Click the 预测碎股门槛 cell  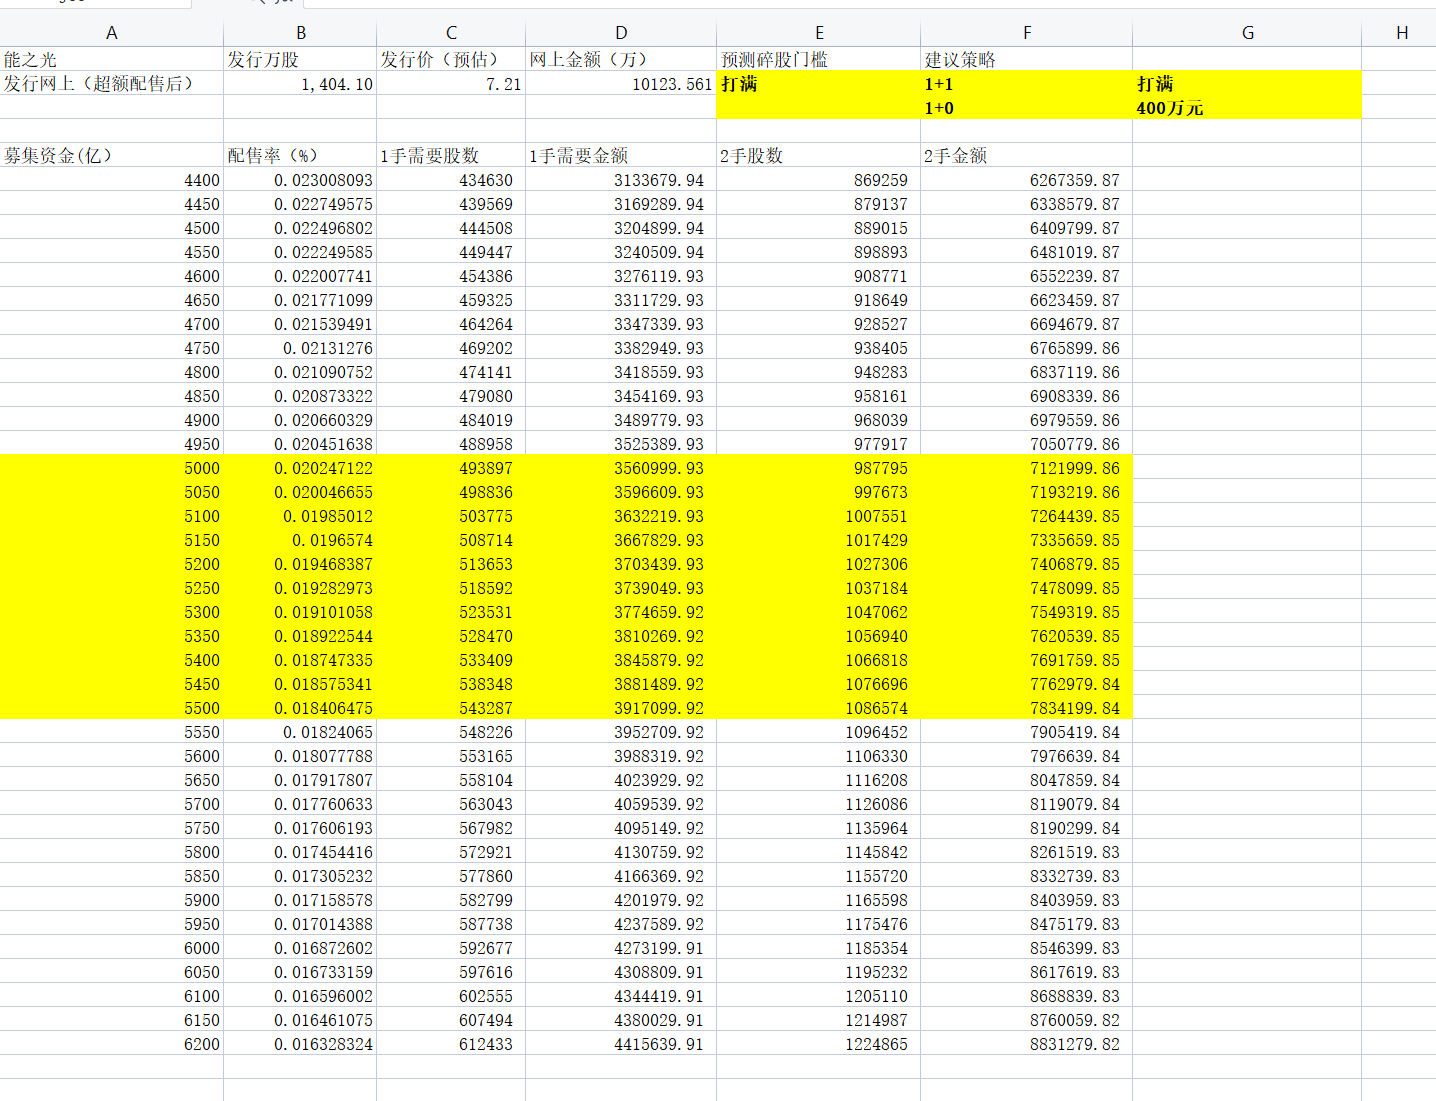pos(818,59)
